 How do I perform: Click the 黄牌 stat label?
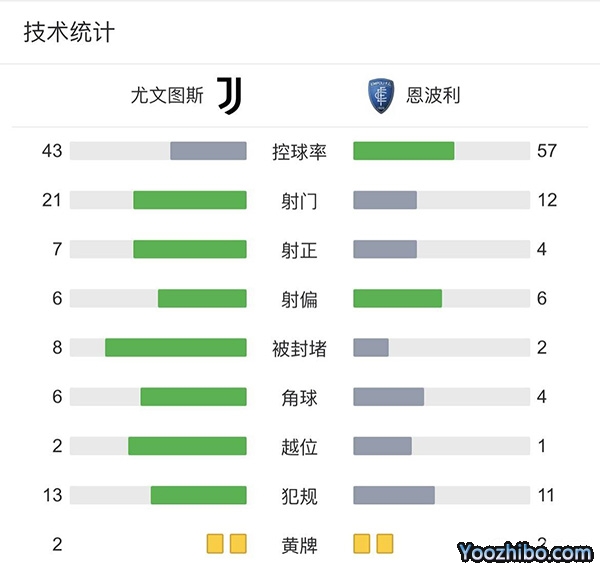click(x=300, y=545)
